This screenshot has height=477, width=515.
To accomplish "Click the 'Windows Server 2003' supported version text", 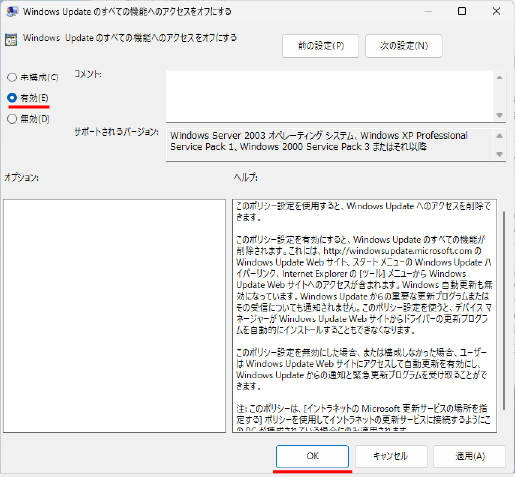I will coord(218,136).
